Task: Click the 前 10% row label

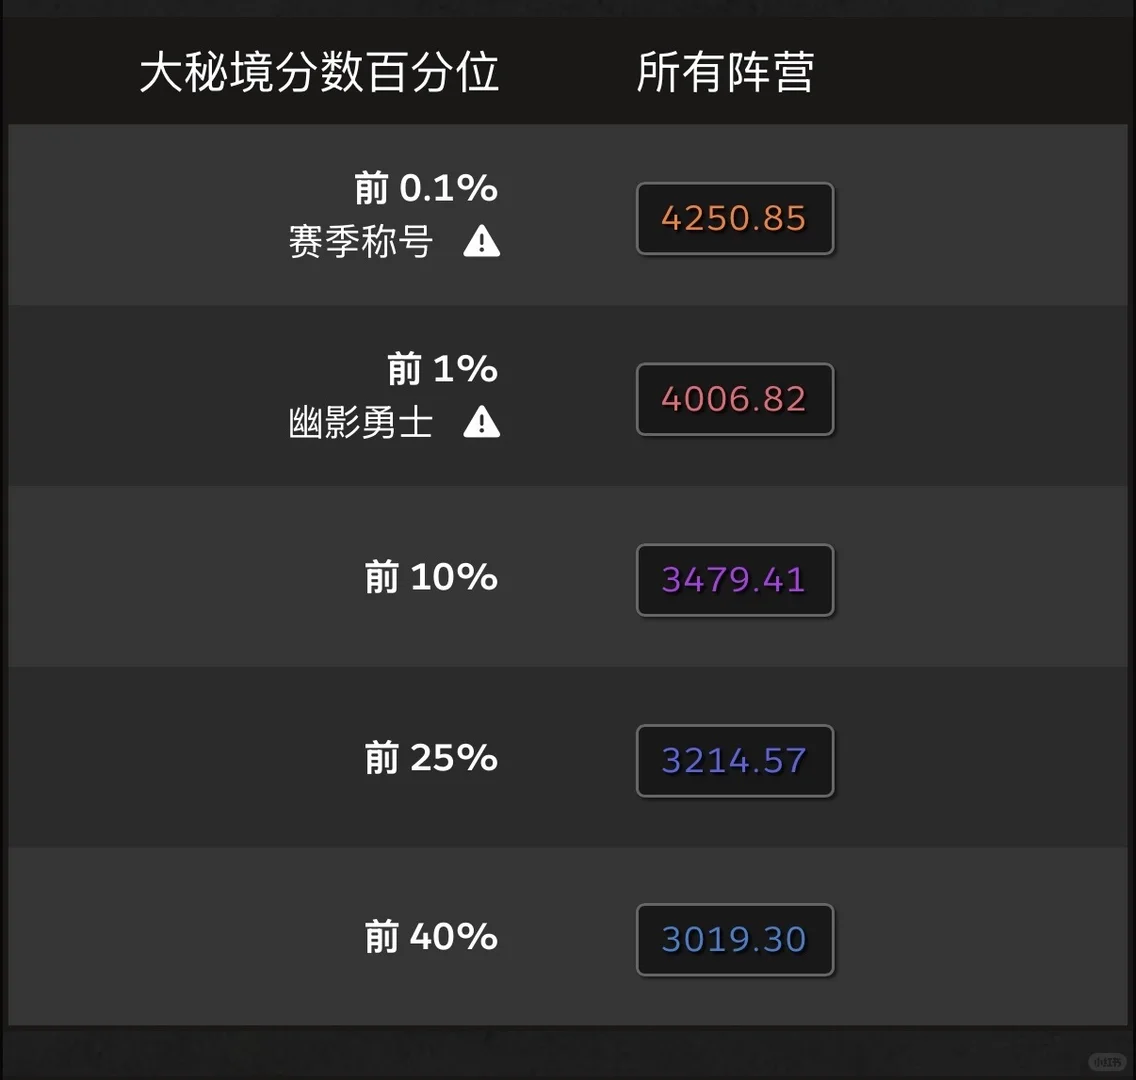Action: point(431,577)
